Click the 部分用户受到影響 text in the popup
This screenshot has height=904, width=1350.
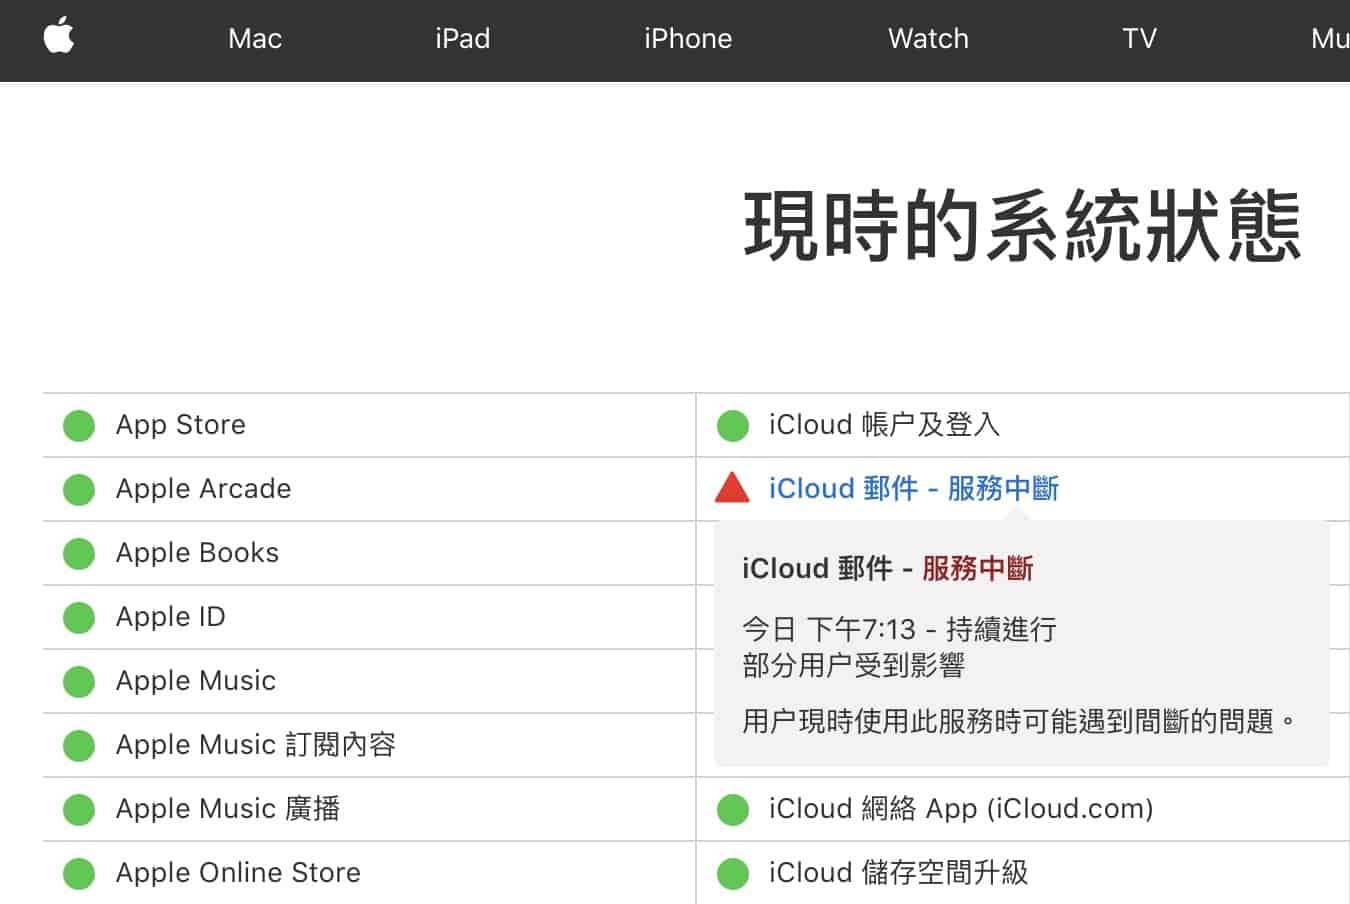[x=853, y=666]
